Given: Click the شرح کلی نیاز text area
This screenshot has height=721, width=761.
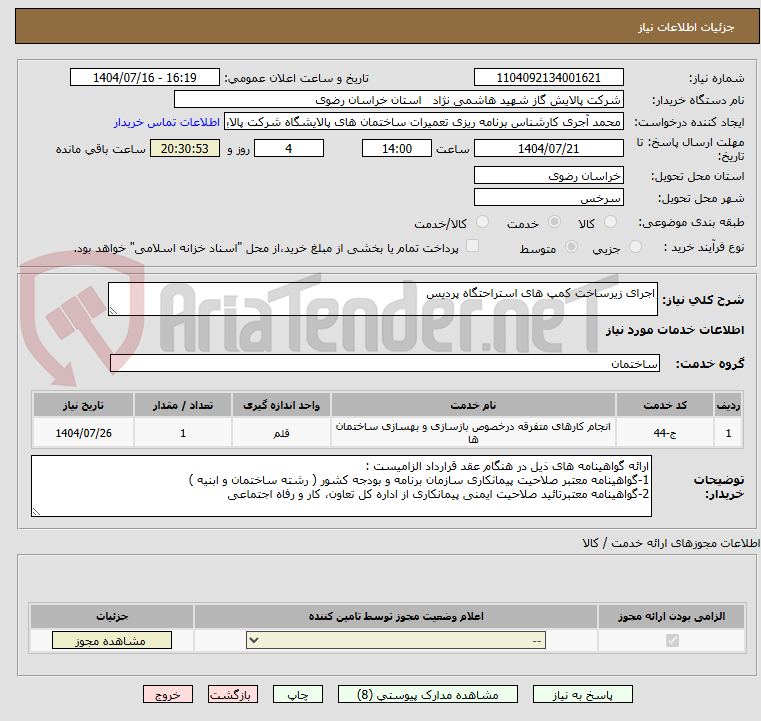Looking at the screenshot, I should [382, 299].
